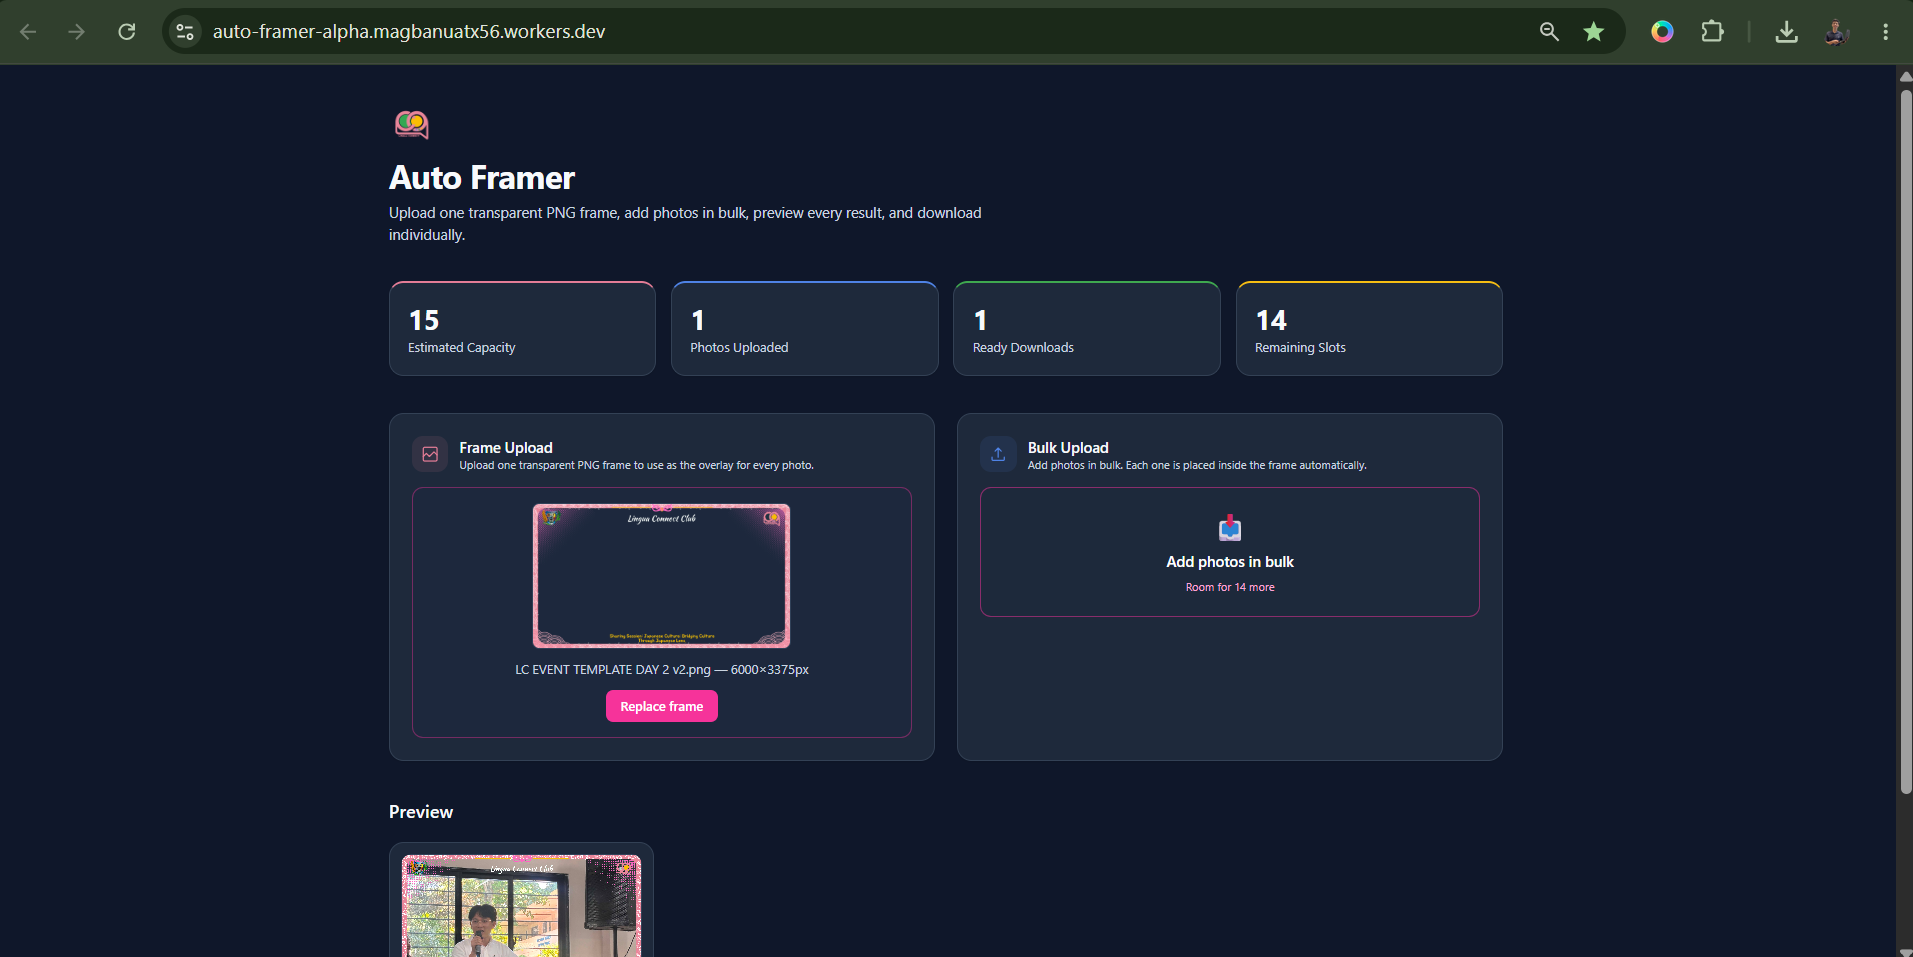Click the browser forward arrow
The width and height of the screenshot is (1913, 957).
tap(76, 32)
